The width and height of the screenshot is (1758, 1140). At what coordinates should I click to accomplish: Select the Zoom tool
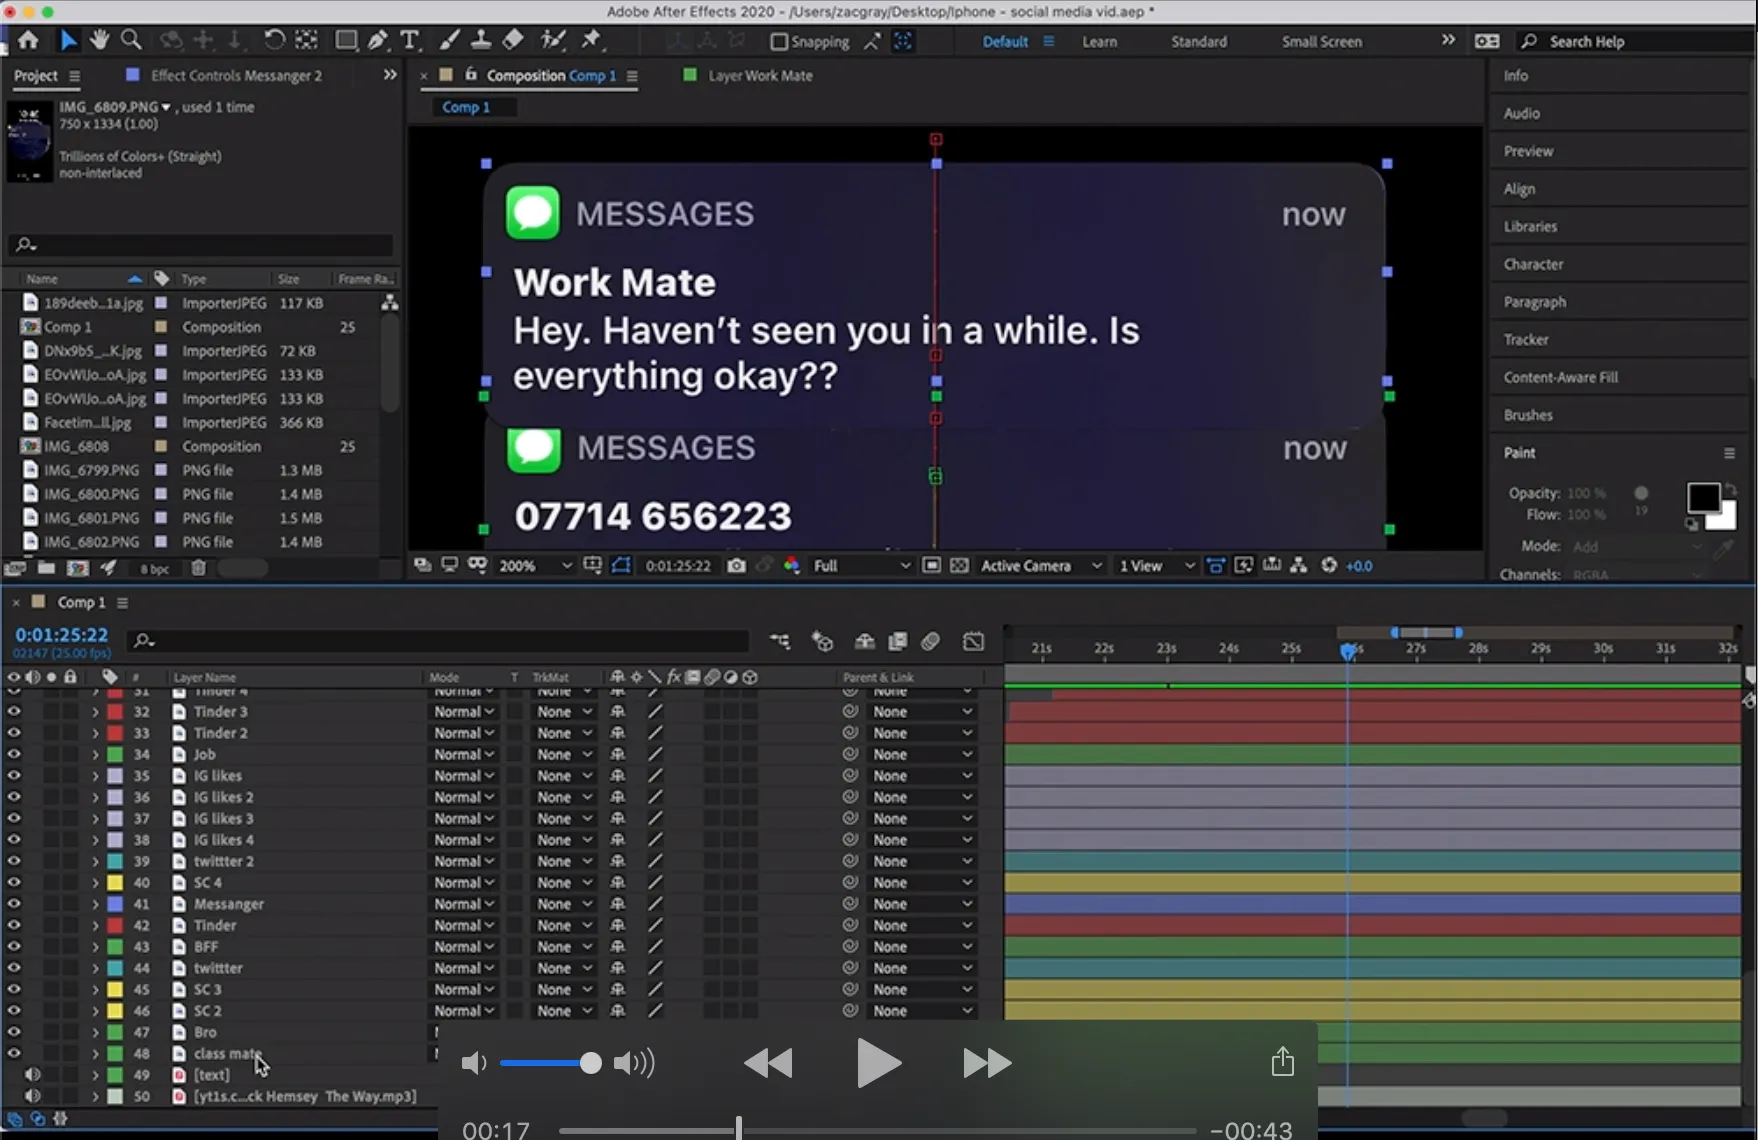131,40
